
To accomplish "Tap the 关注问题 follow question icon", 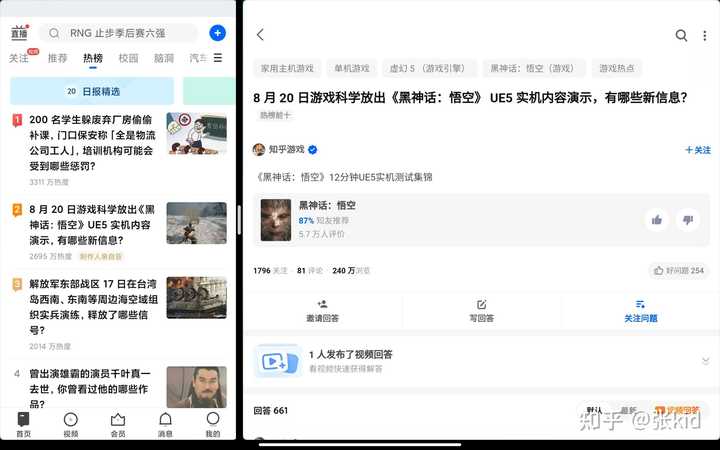I will tap(640, 304).
